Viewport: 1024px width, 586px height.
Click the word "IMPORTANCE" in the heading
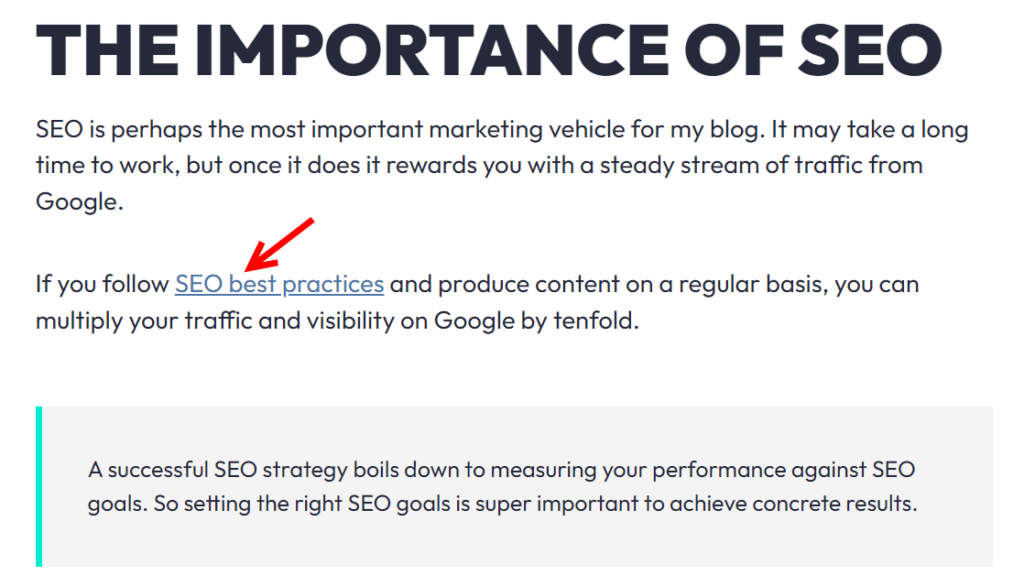(432, 50)
